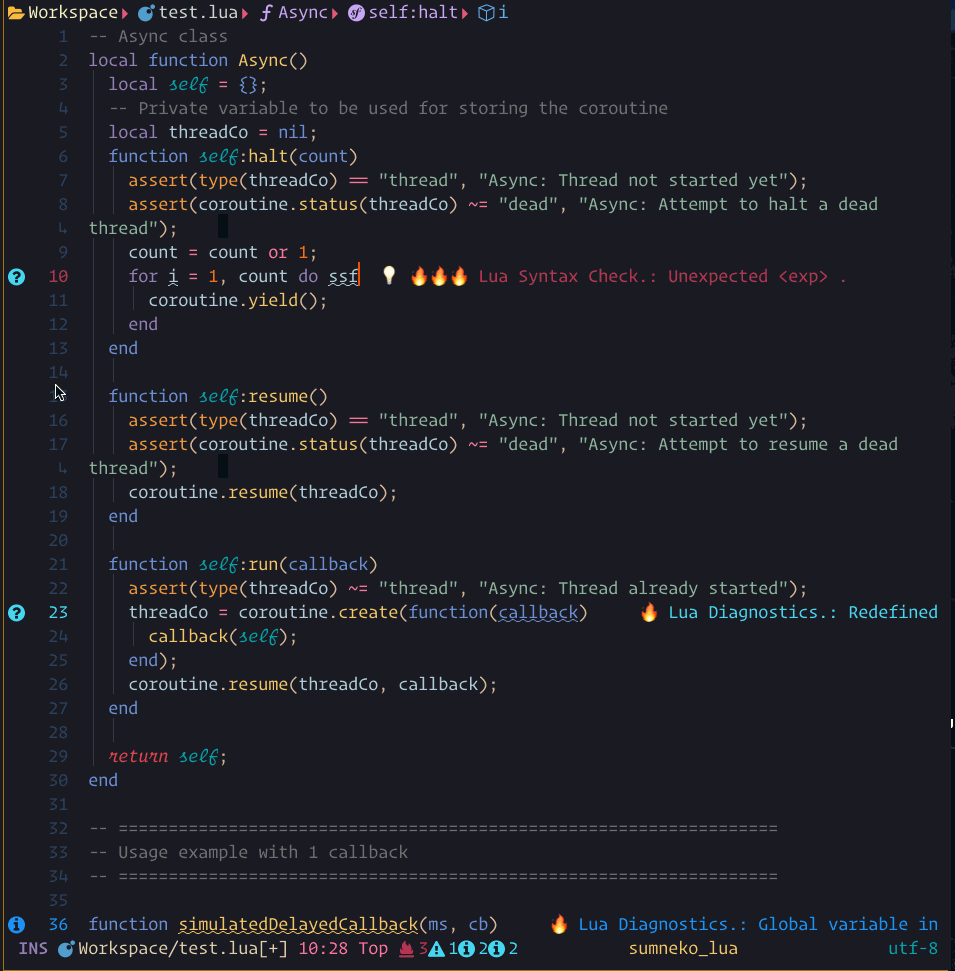Click the Lua icon in the status line
Screen dimensions: 955x971
pos(66,949)
